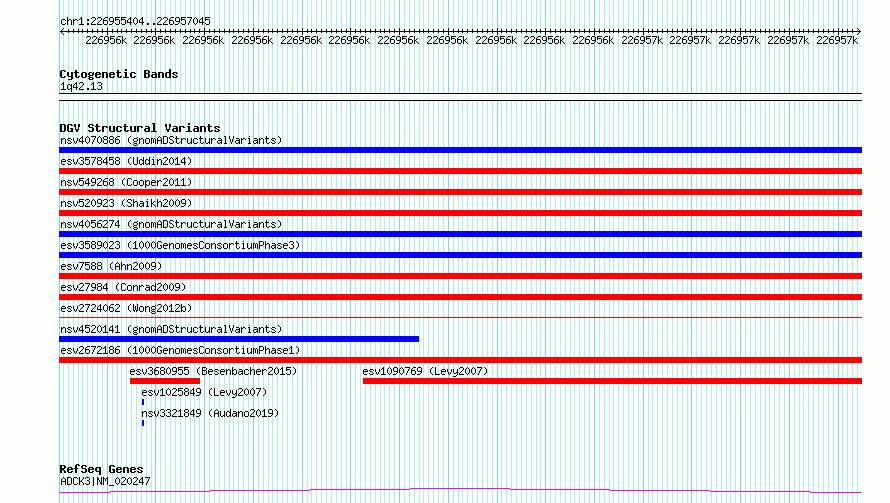Open variant nsv4070886 (gnomADStructuralVariants) label

point(171,140)
